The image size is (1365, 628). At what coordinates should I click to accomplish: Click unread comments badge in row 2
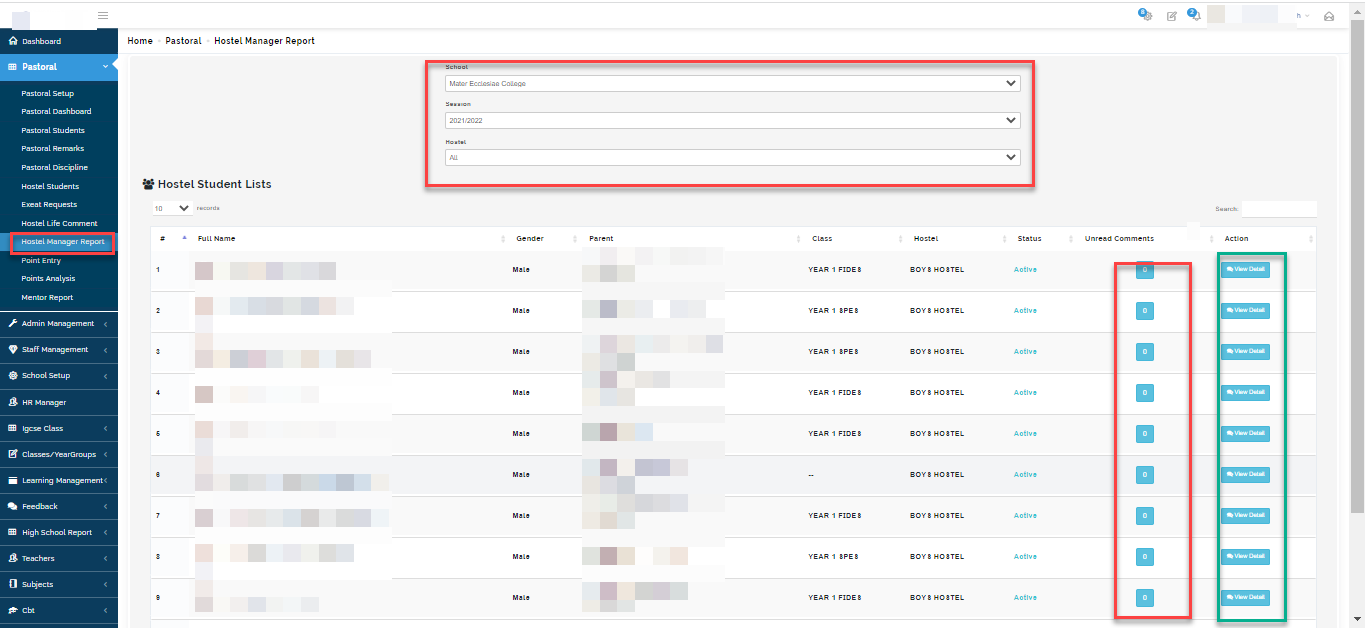click(x=1145, y=311)
